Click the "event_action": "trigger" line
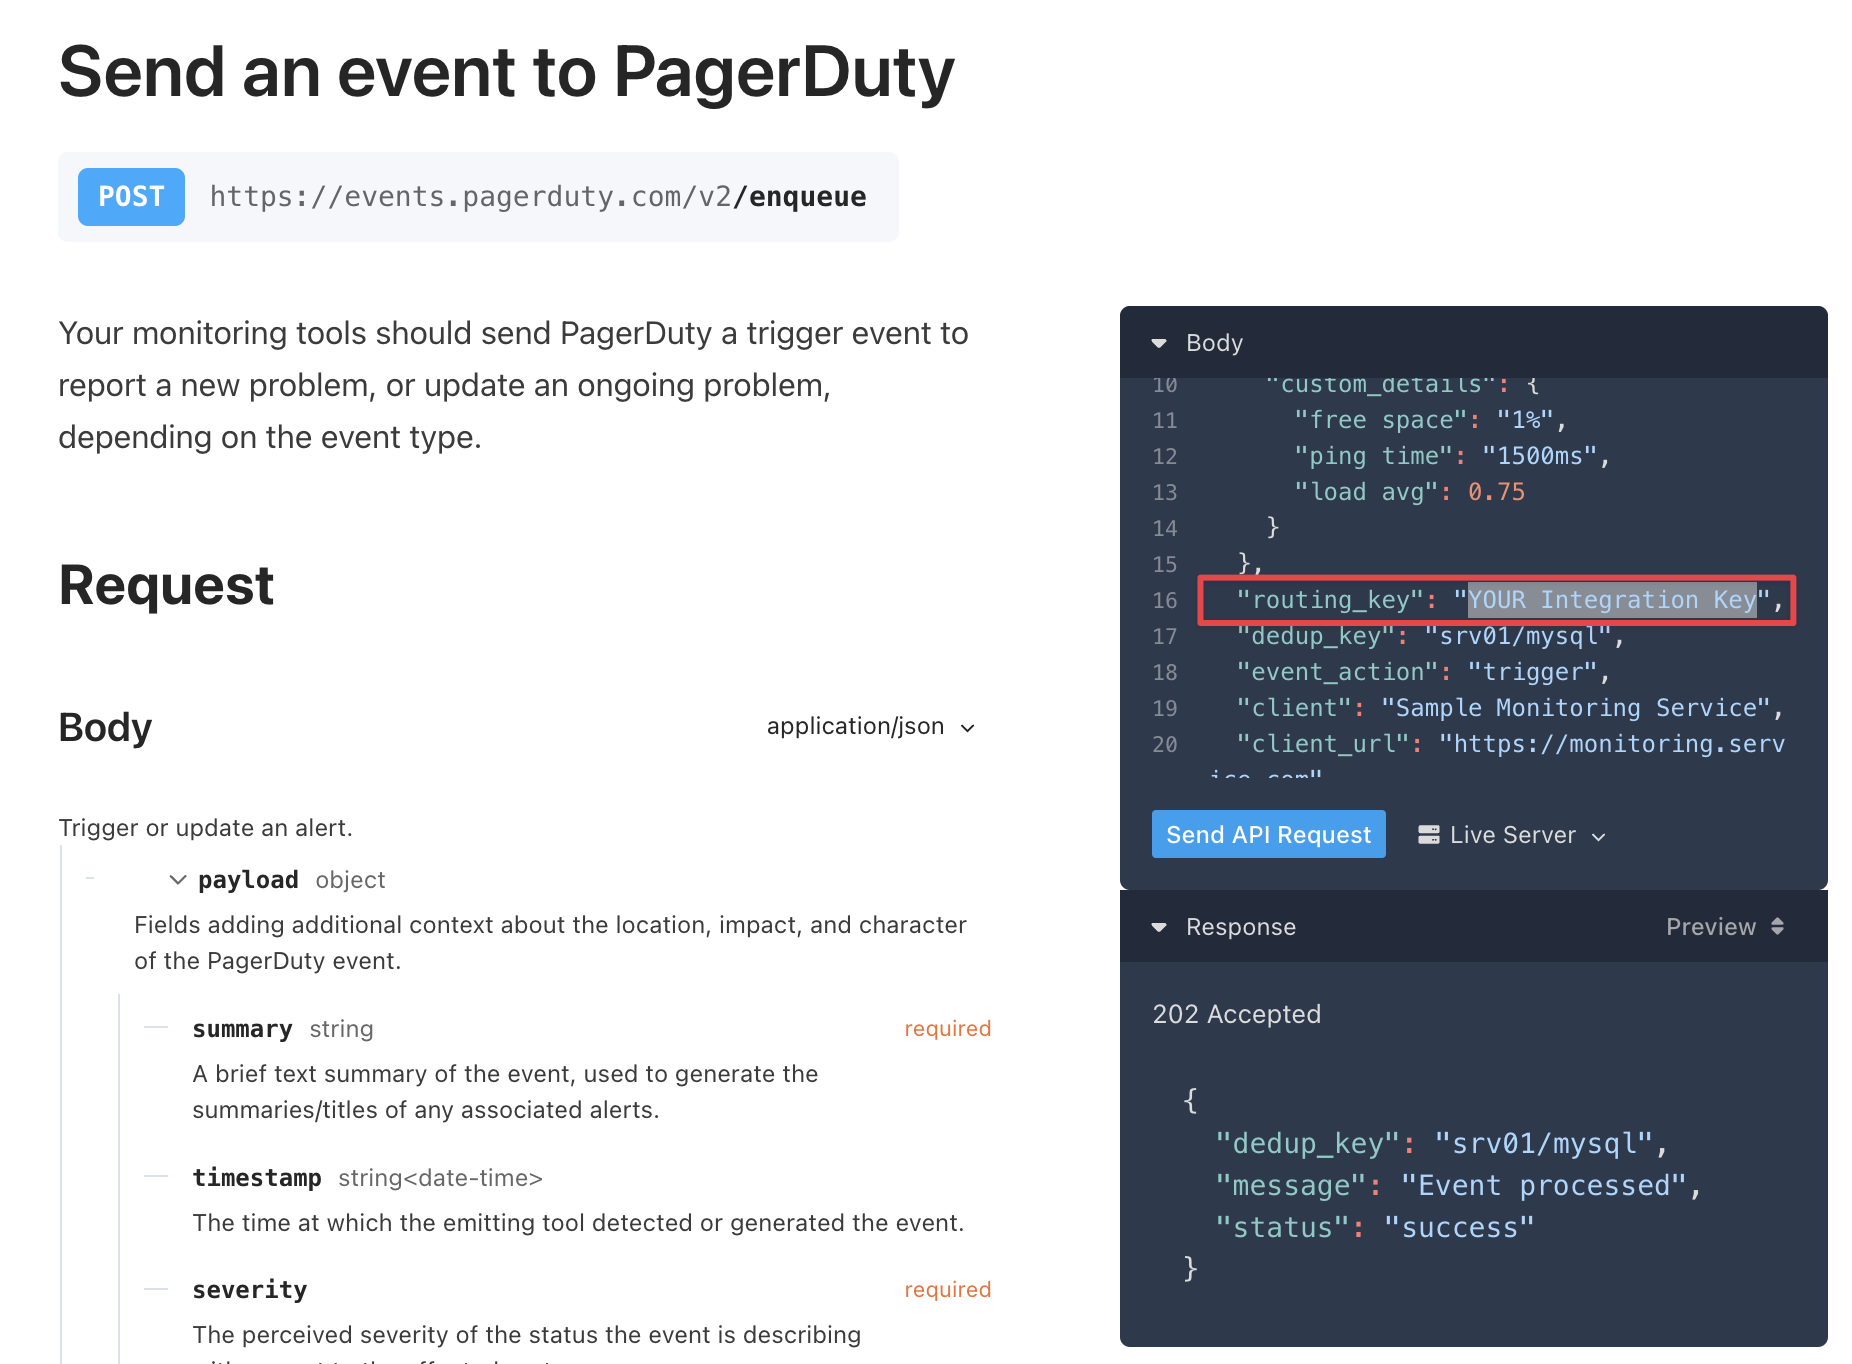 (x=1423, y=672)
